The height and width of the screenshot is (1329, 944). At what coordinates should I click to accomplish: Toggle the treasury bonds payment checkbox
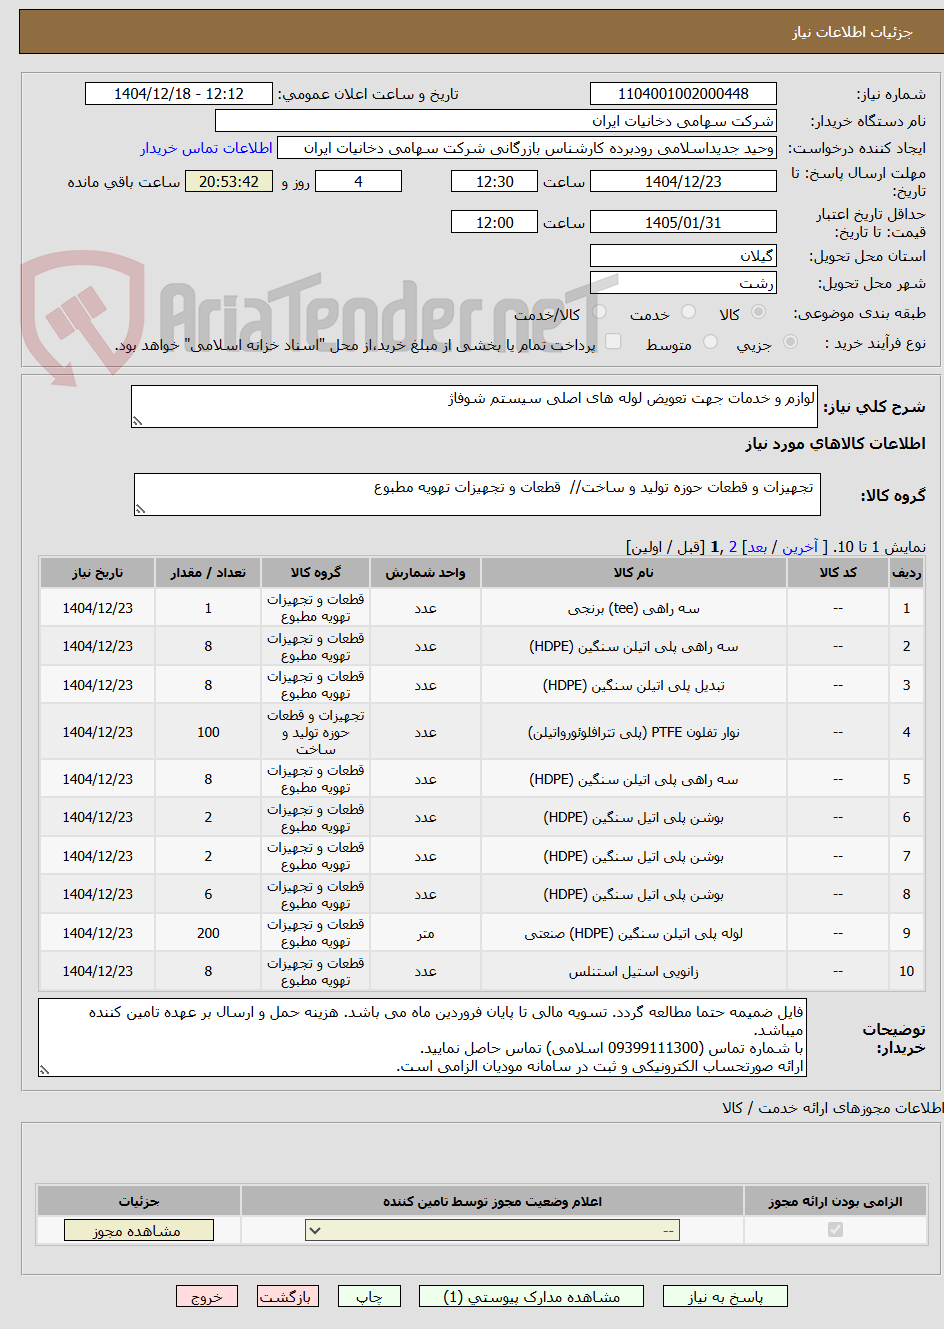(x=613, y=343)
